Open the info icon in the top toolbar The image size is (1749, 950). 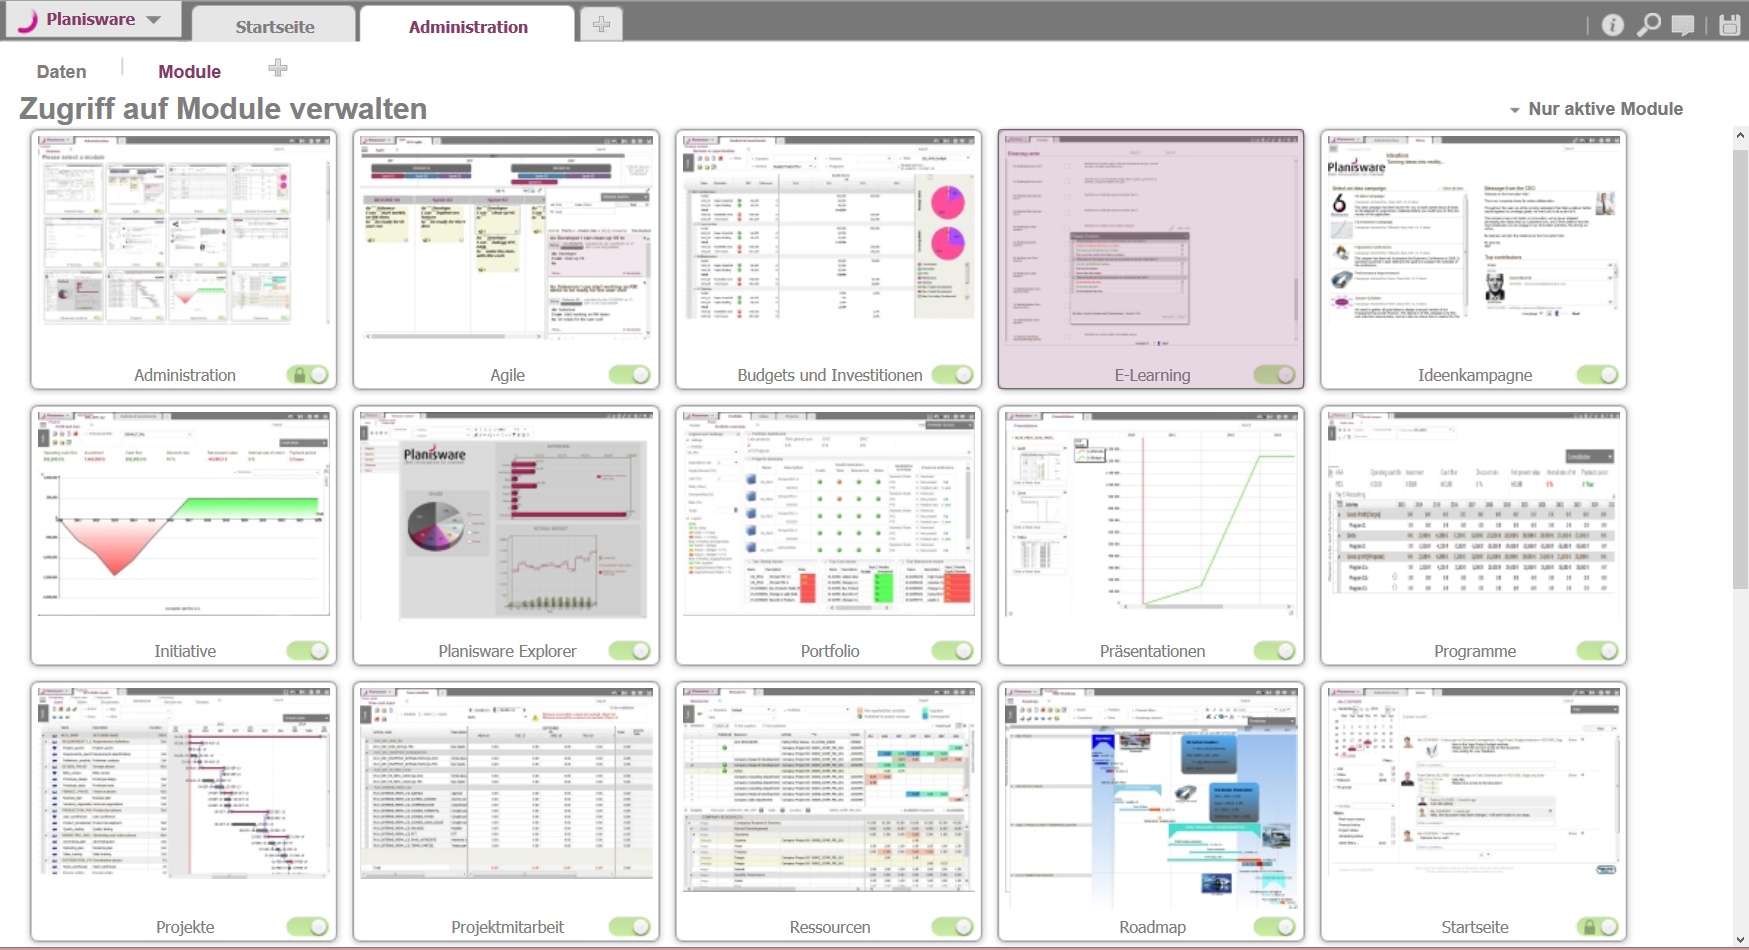(1613, 25)
